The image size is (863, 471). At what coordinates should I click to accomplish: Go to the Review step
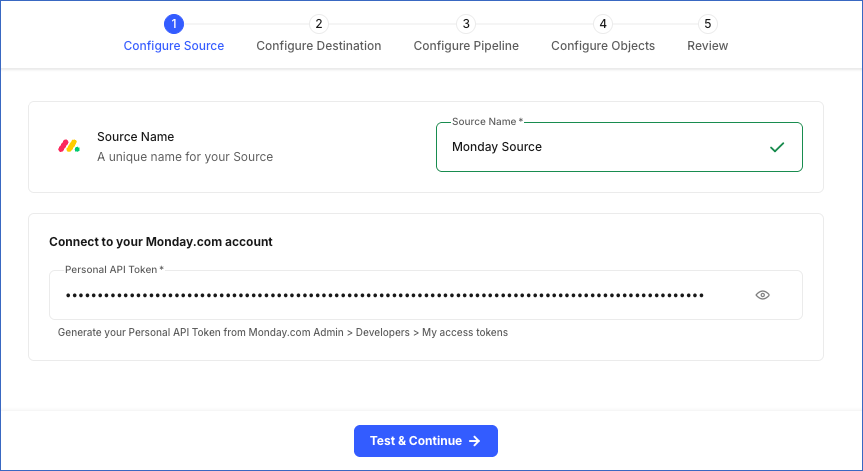(x=708, y=46)
